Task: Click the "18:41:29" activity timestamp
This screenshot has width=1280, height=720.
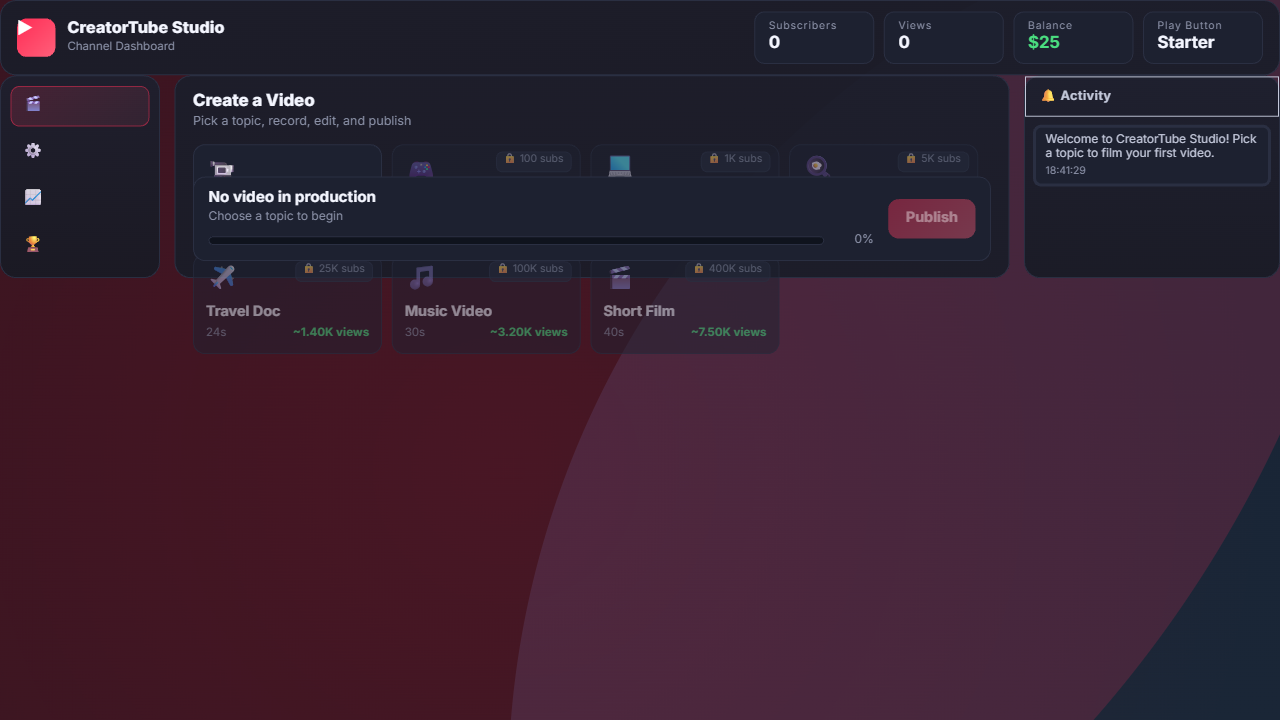Action: point(1066,171)
